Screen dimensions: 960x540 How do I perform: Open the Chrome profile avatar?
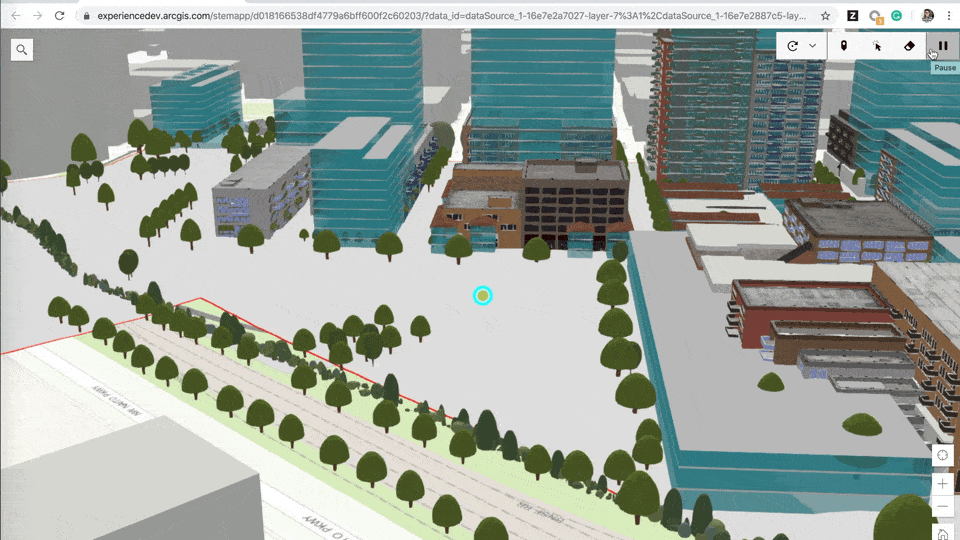point(928,16)
